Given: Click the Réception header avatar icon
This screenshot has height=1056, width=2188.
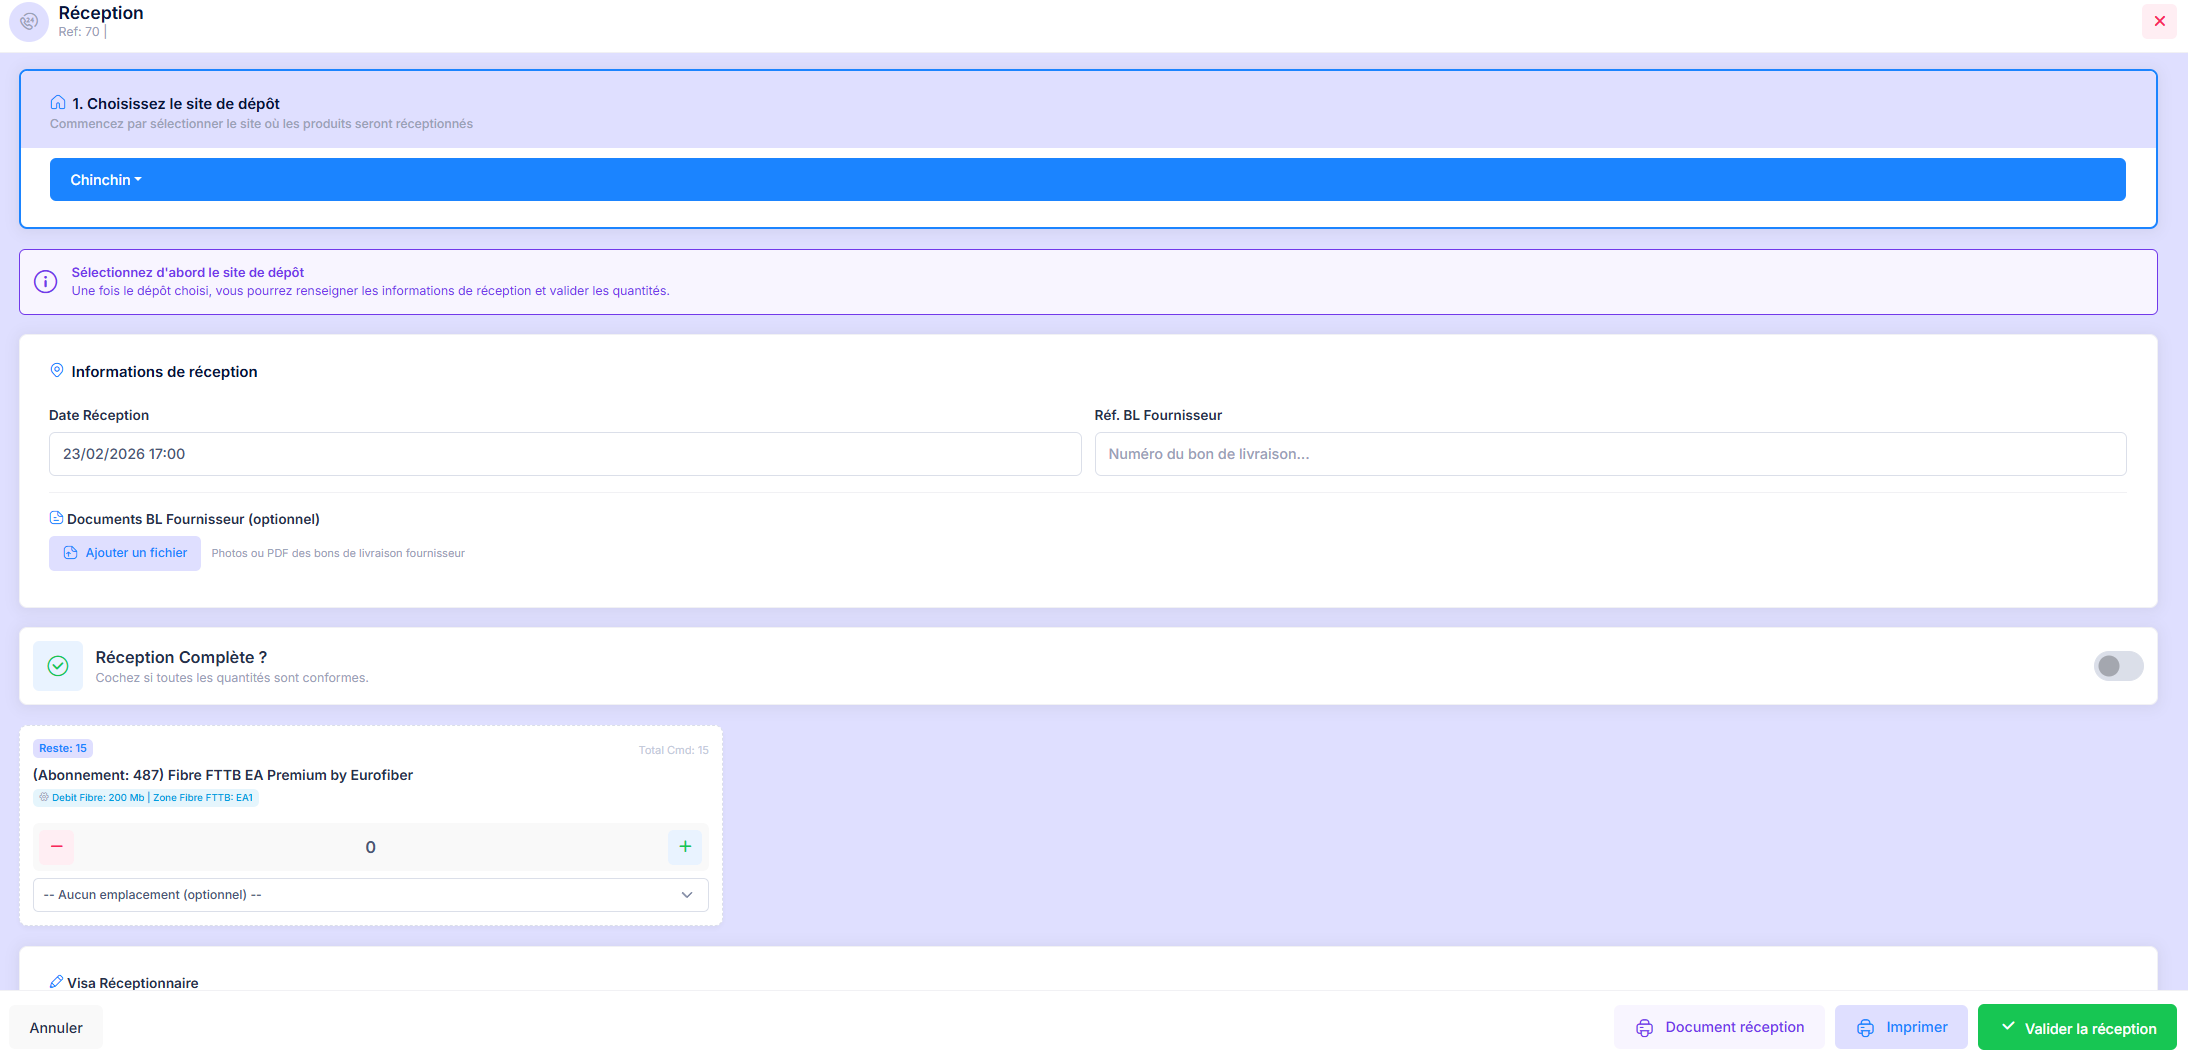Looking at the screenshot, I should [x=28, y=21].
